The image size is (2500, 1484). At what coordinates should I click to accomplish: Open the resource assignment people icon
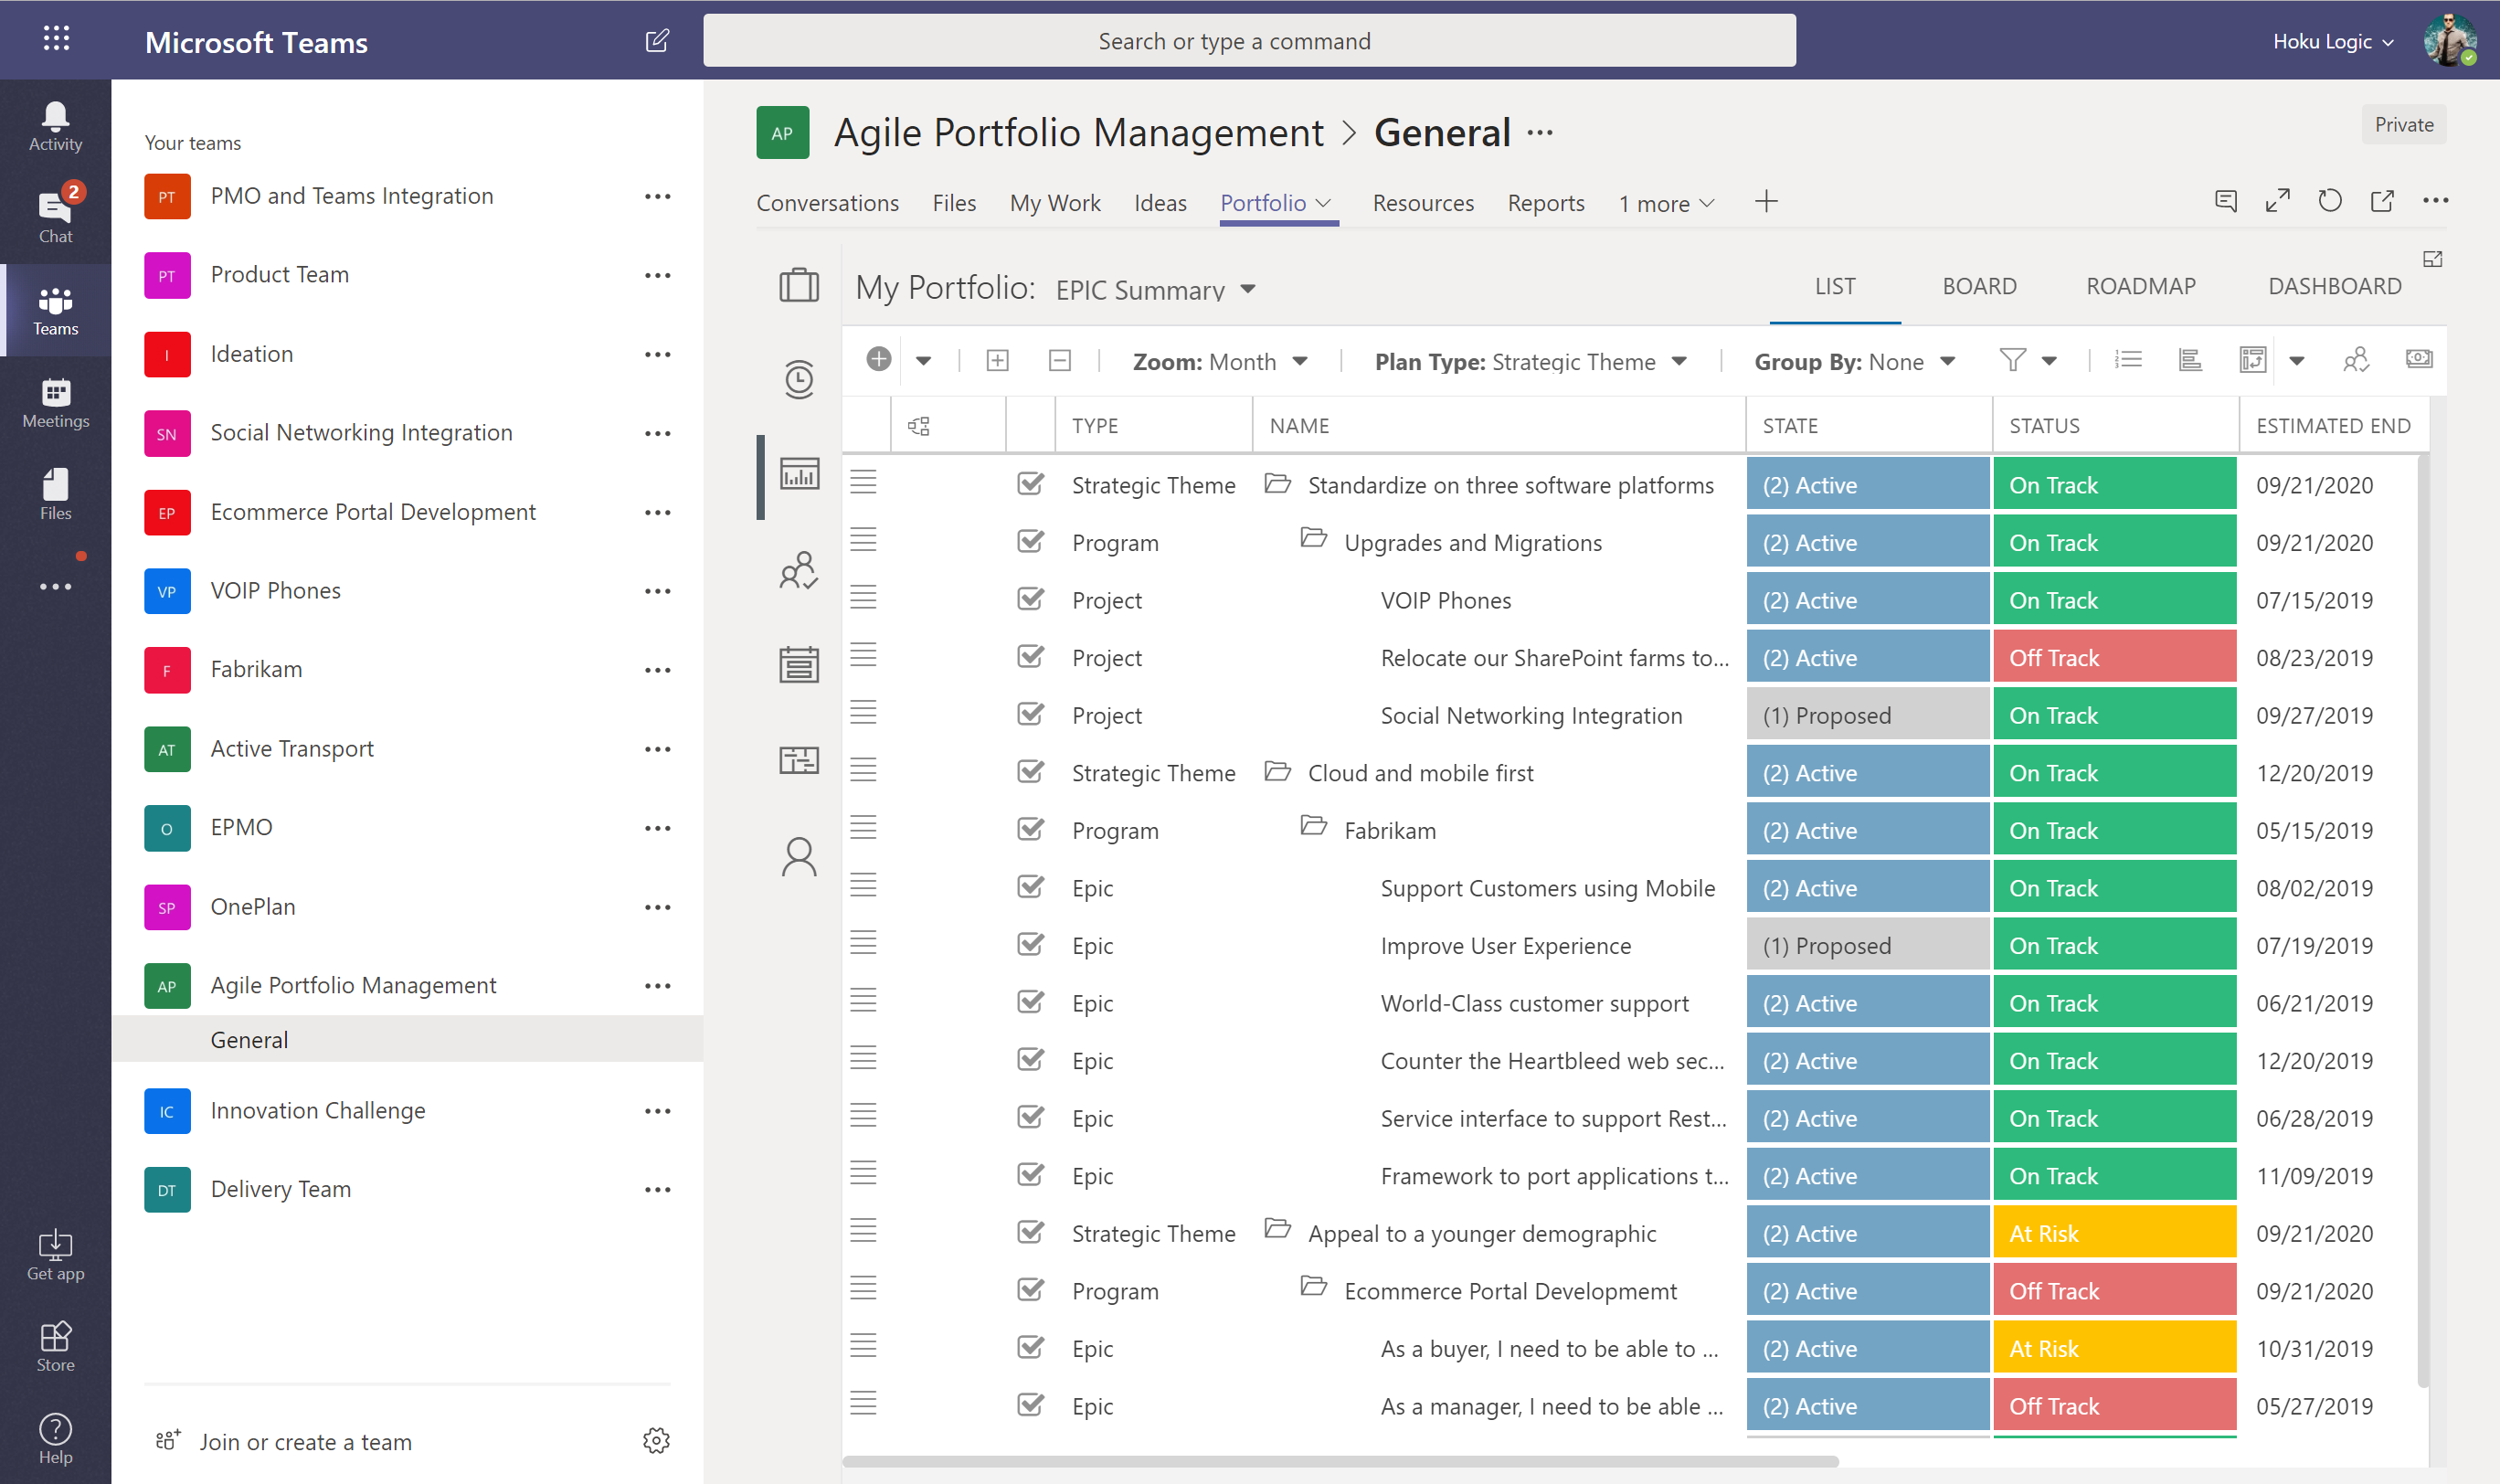coord(2356,360)
